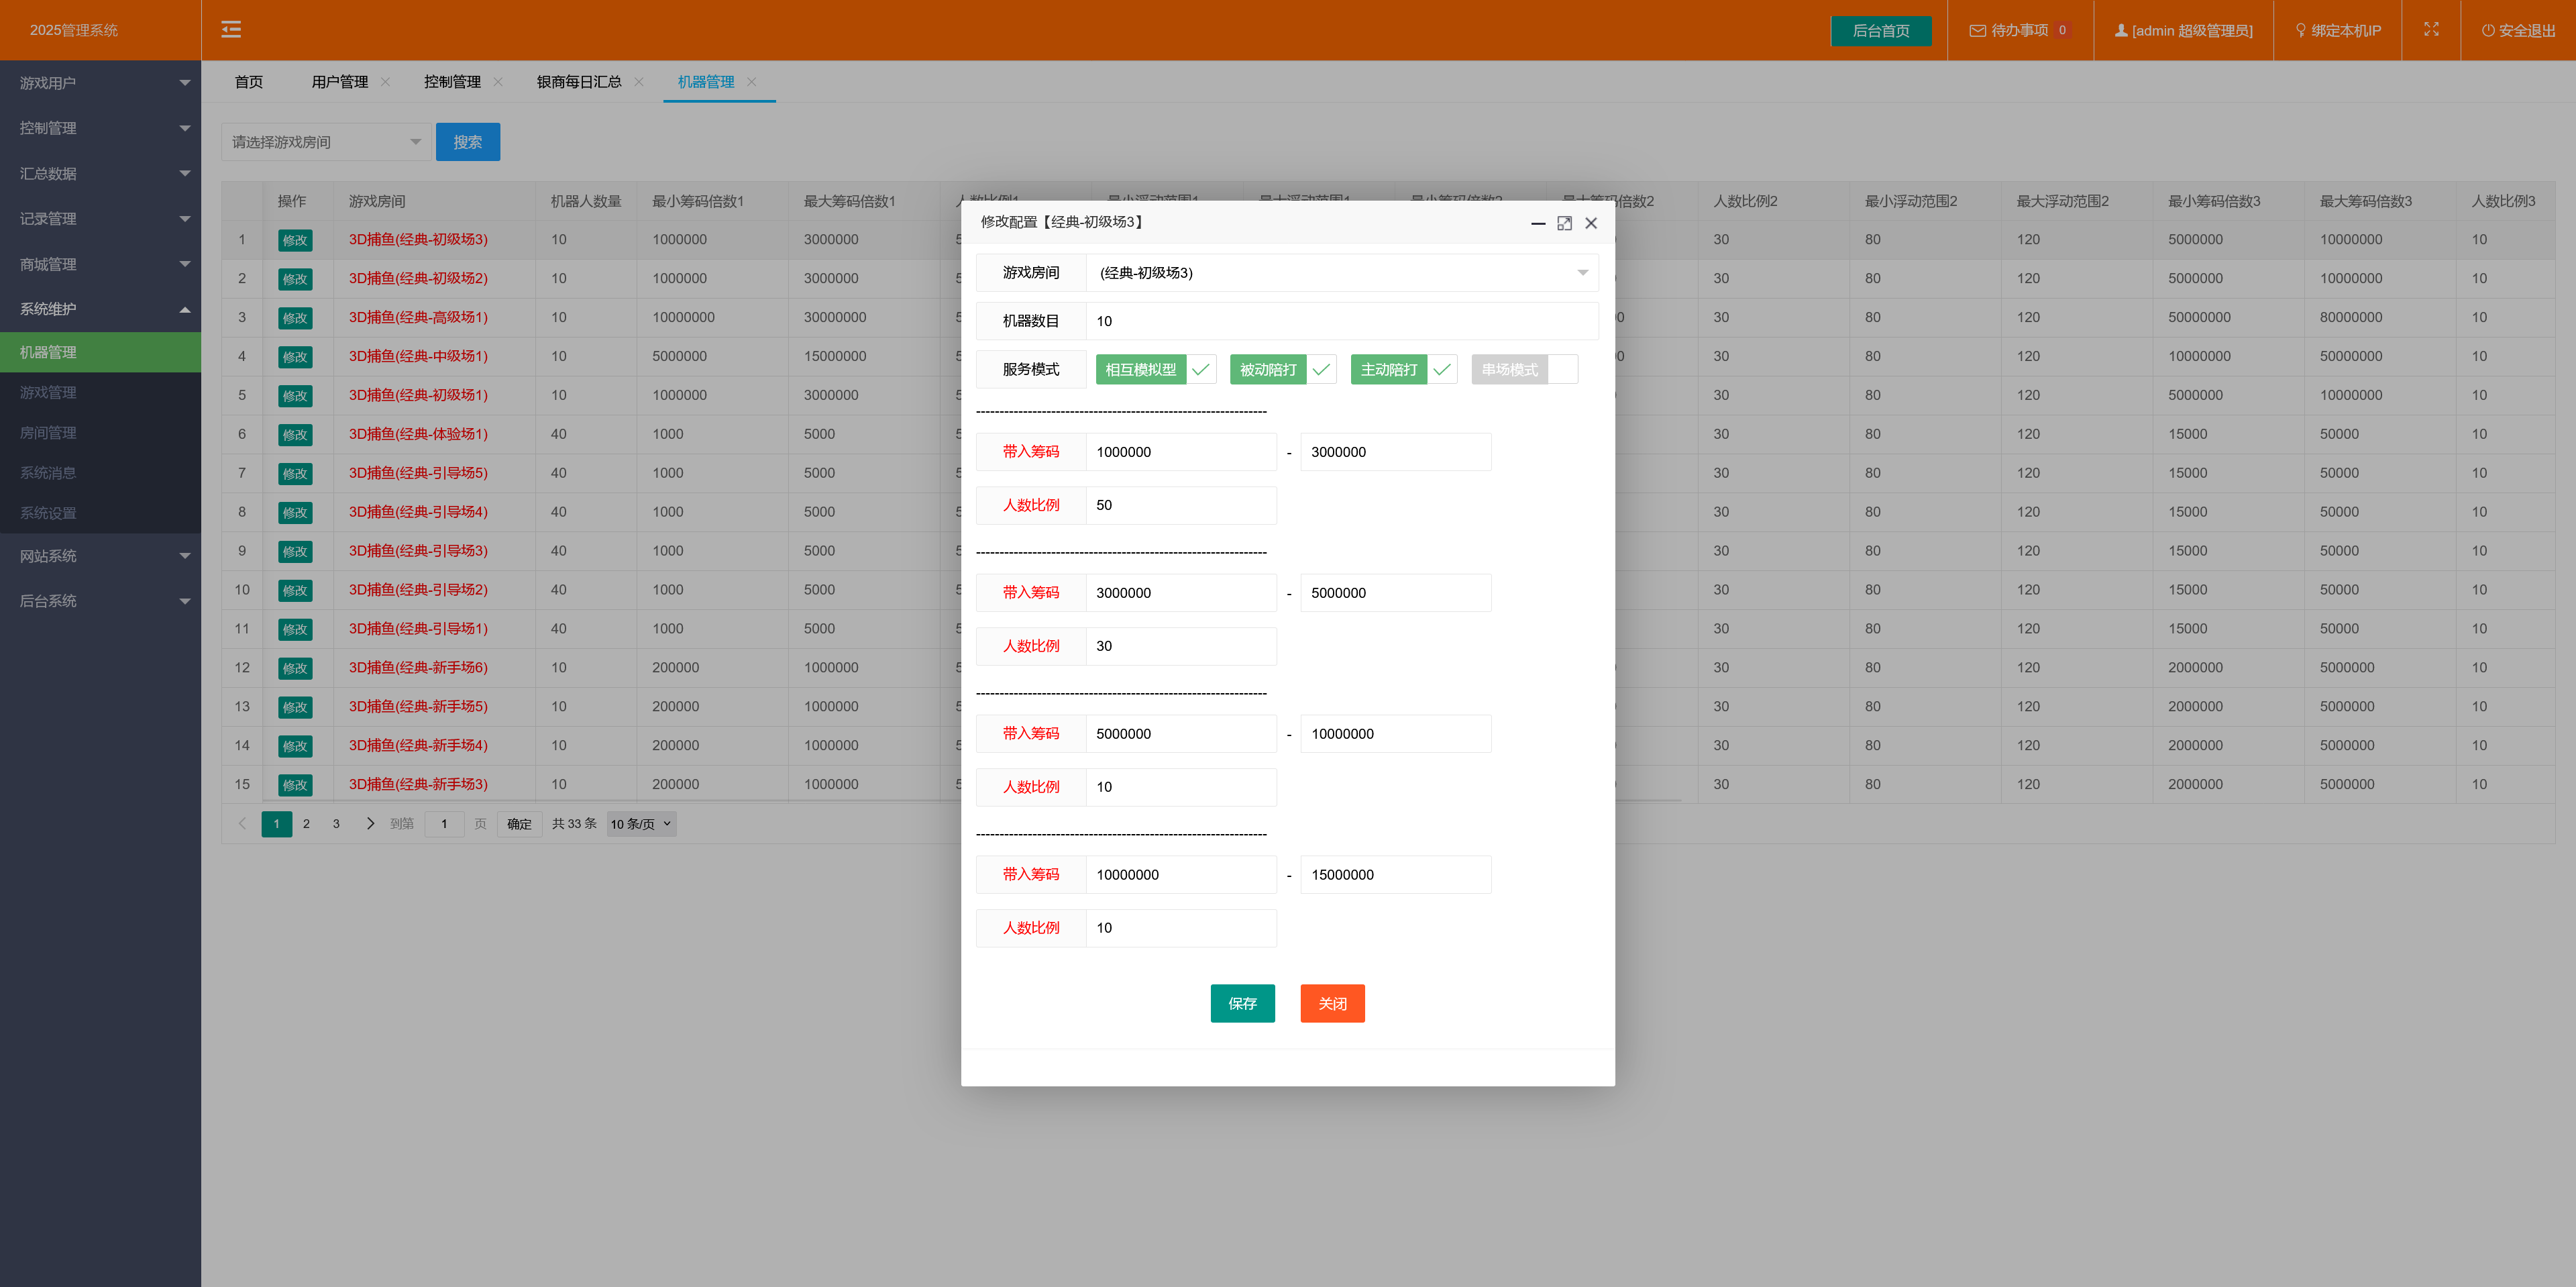Click the sidebar collapse hamburger icon

click(x=231, y=30)
